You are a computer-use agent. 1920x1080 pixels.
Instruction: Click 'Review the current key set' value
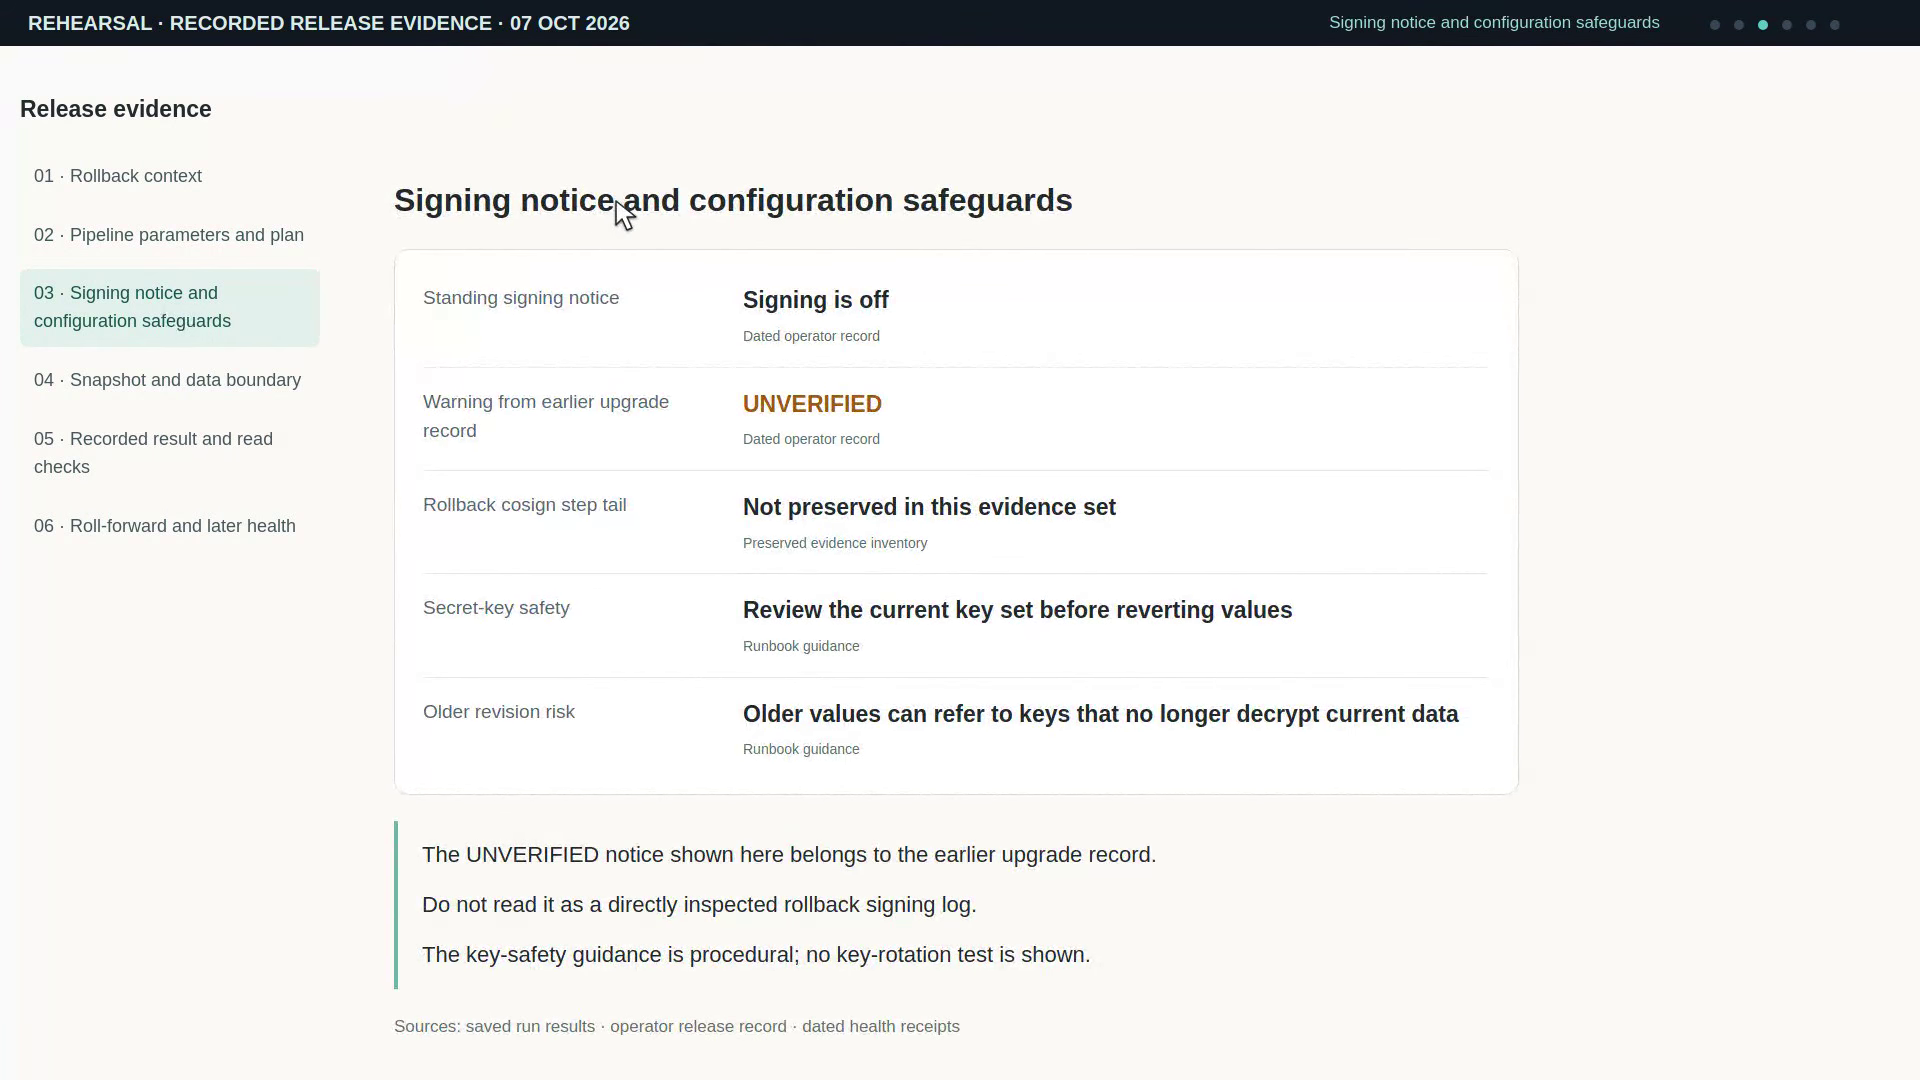1017,610
